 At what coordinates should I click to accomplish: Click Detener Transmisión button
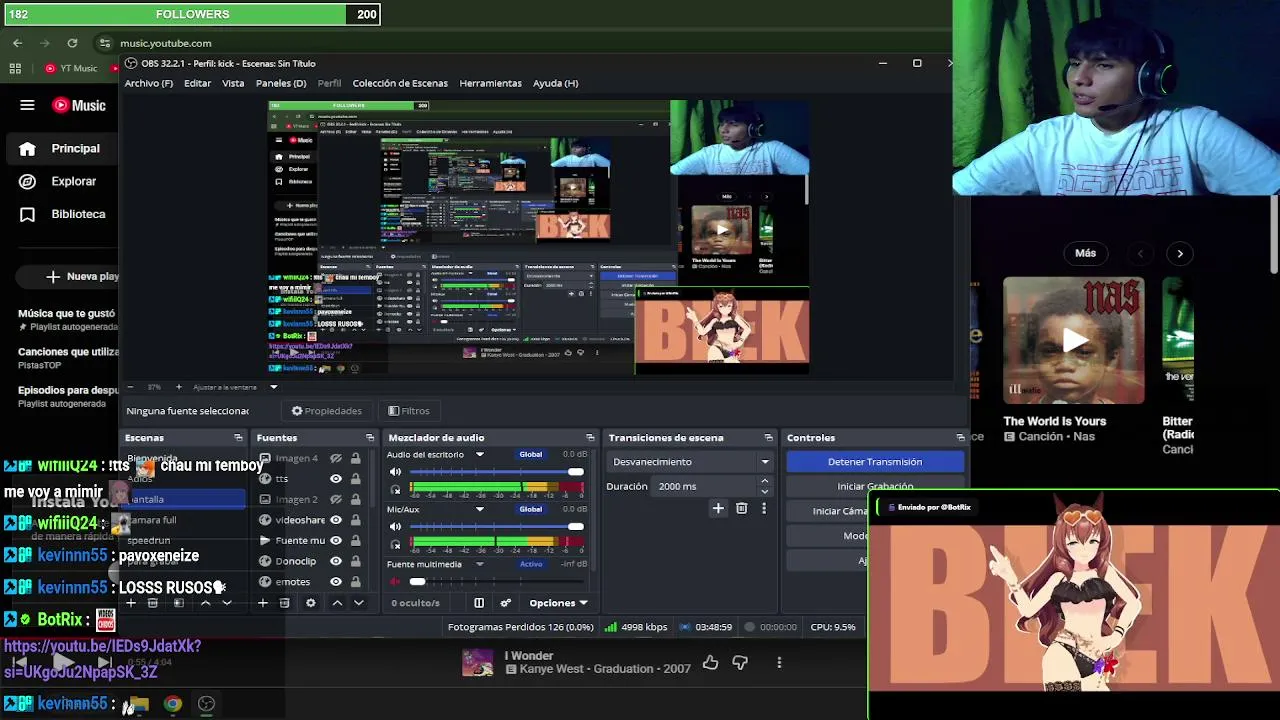coord(875,462)
